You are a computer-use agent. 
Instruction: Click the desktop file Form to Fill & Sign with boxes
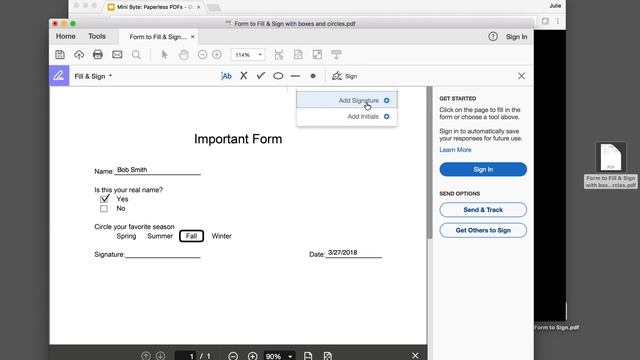(x=611, y=165)
